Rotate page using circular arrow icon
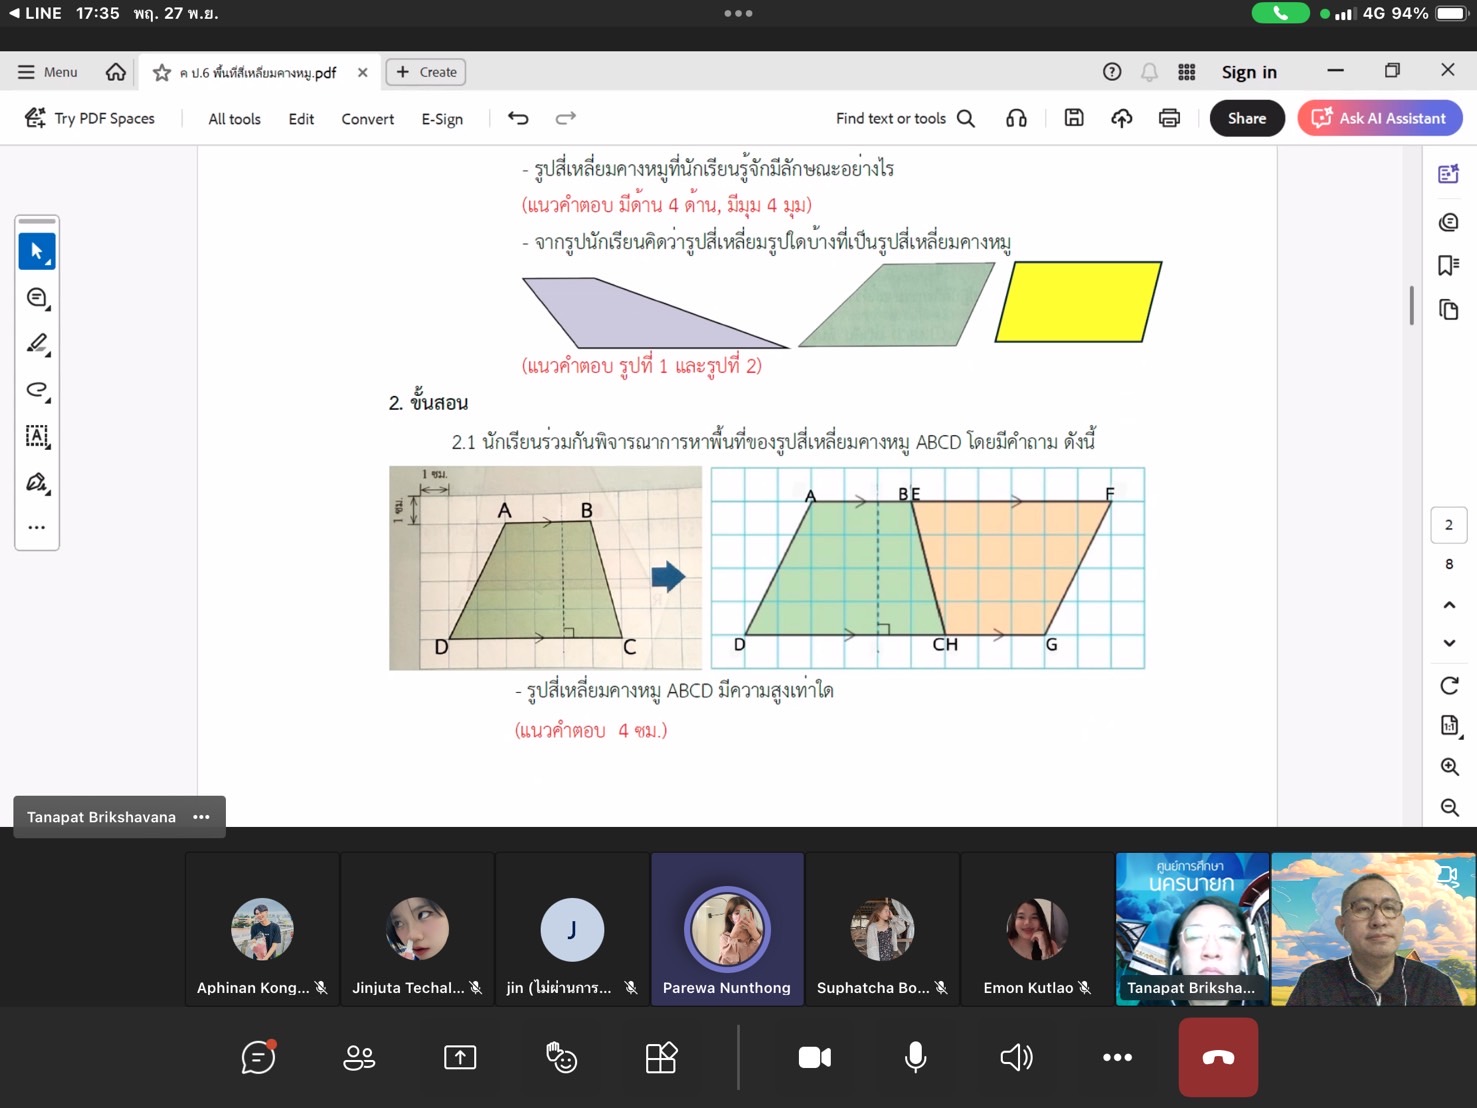The height and width of the screenshot is (1108, 1477). pyautogui.click(x=1449, y=685)
